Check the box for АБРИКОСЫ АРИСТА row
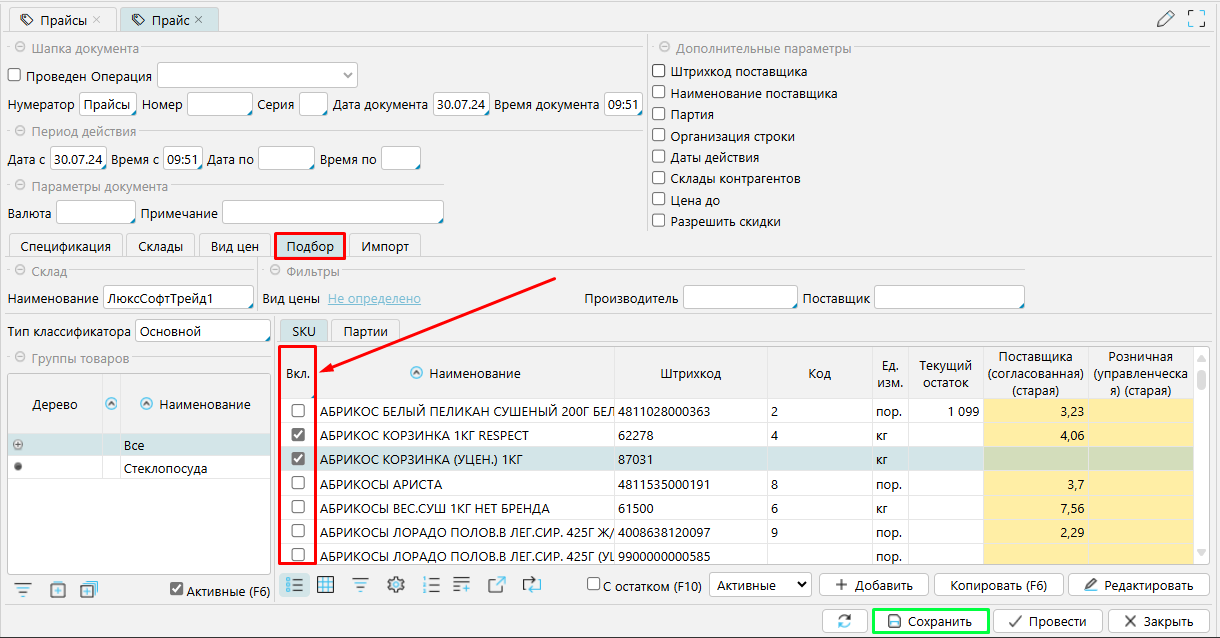 tap(298, 484)
